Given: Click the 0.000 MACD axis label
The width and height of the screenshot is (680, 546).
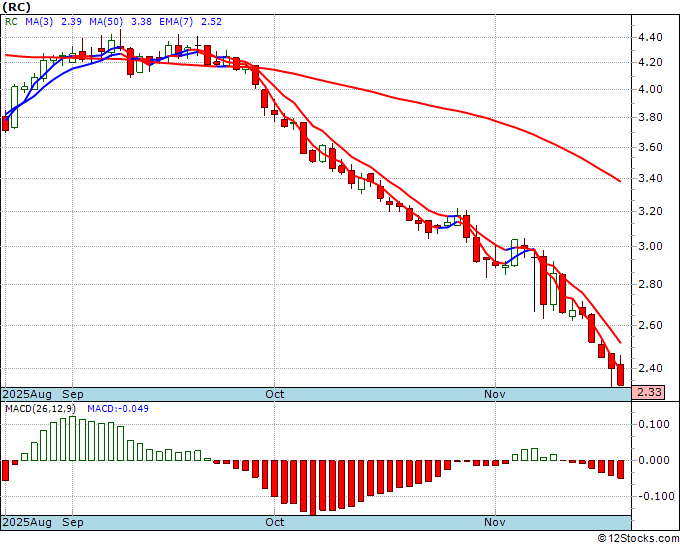Looking at the screenshot, I should click(654, 460).
